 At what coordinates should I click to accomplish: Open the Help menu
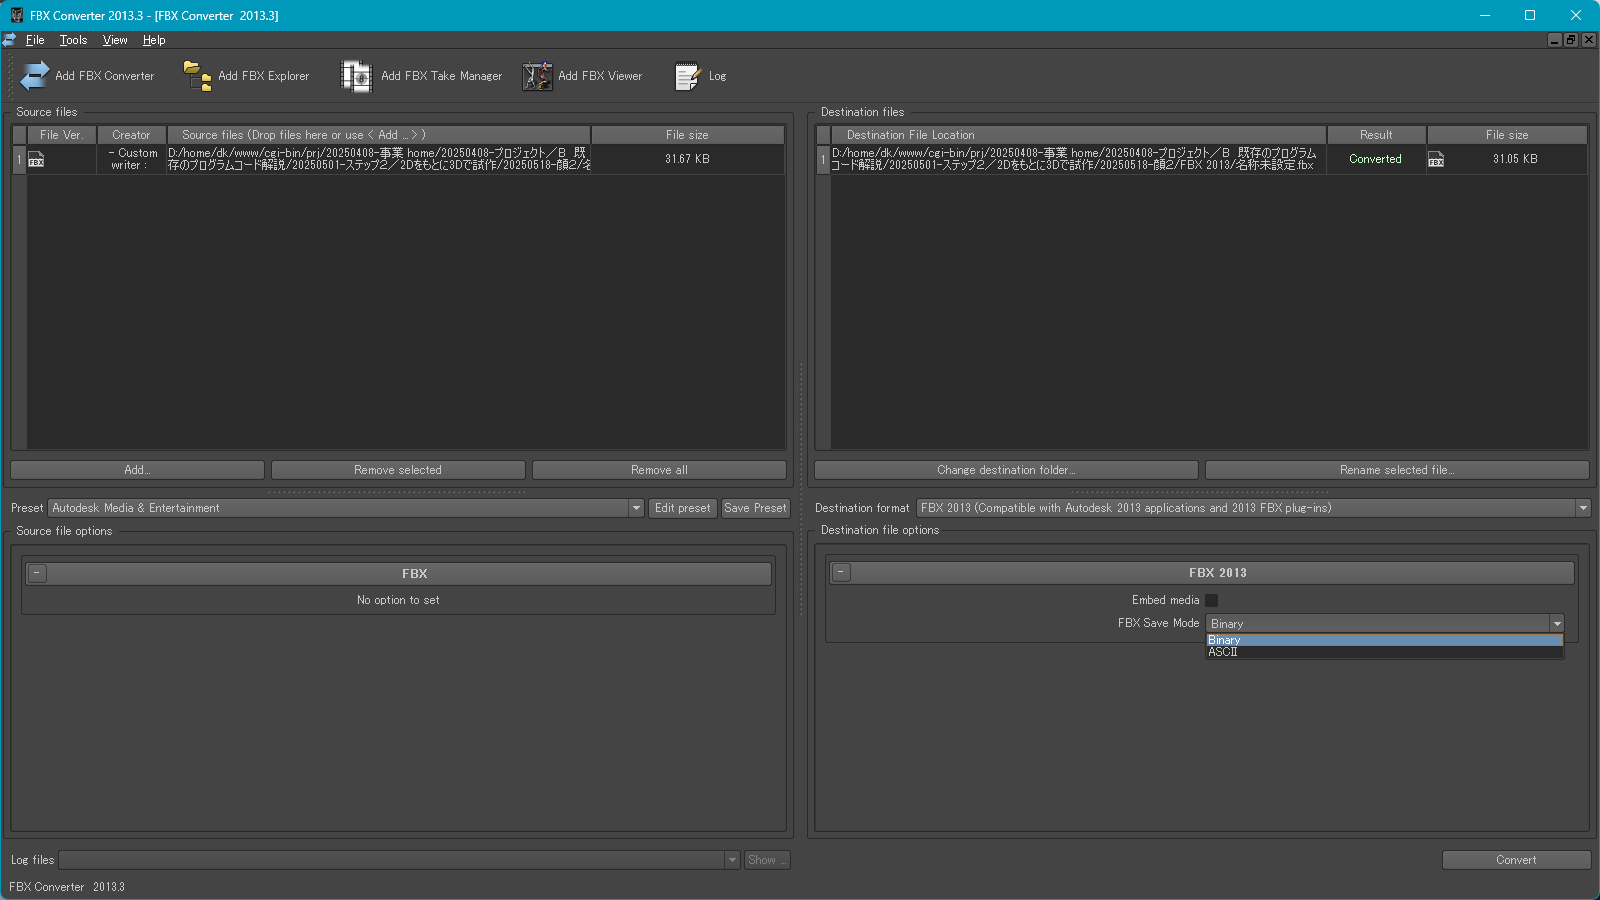tap(154, 40)
